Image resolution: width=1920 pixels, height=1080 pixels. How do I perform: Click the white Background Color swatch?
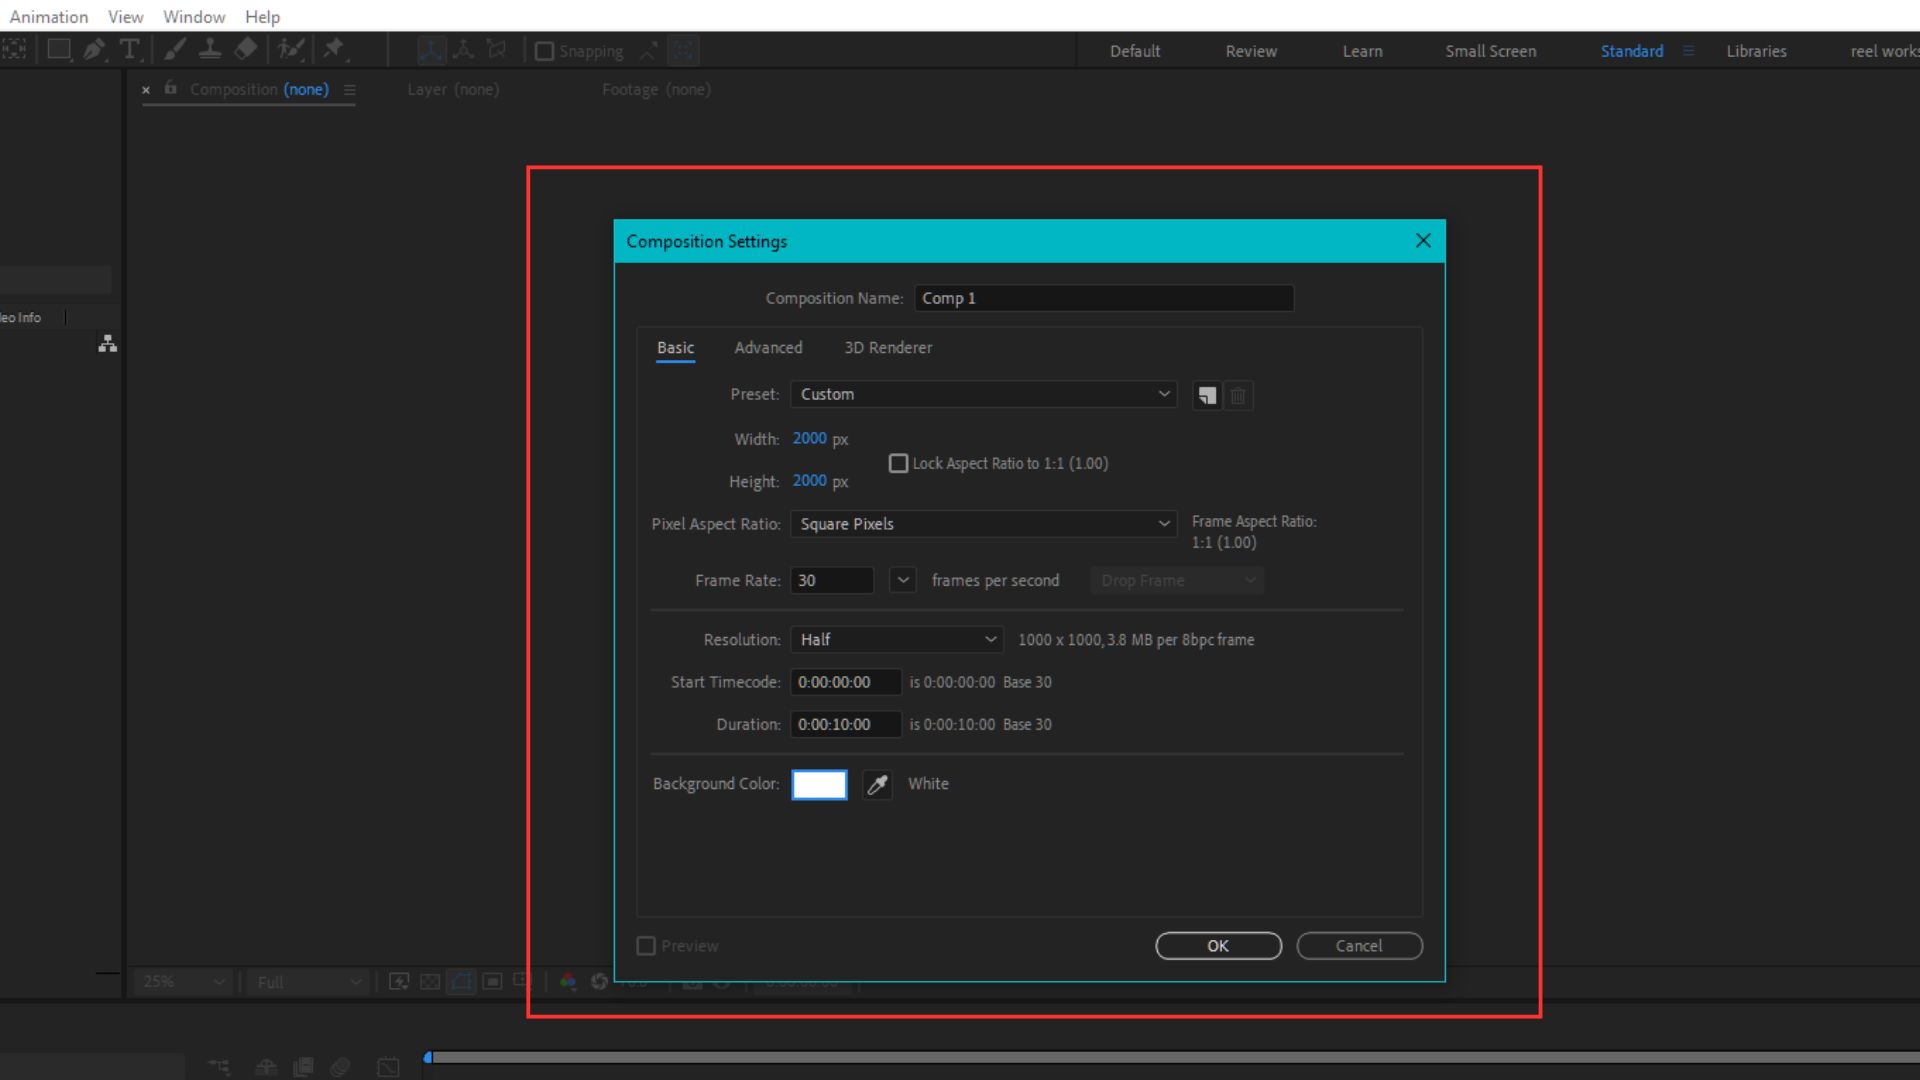pos(818,784)
